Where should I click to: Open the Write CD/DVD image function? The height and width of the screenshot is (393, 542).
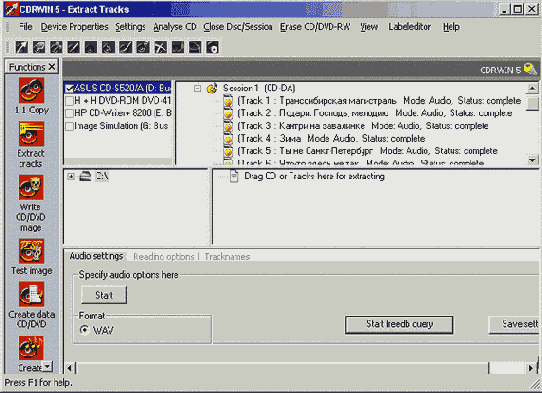coord(31,187)
